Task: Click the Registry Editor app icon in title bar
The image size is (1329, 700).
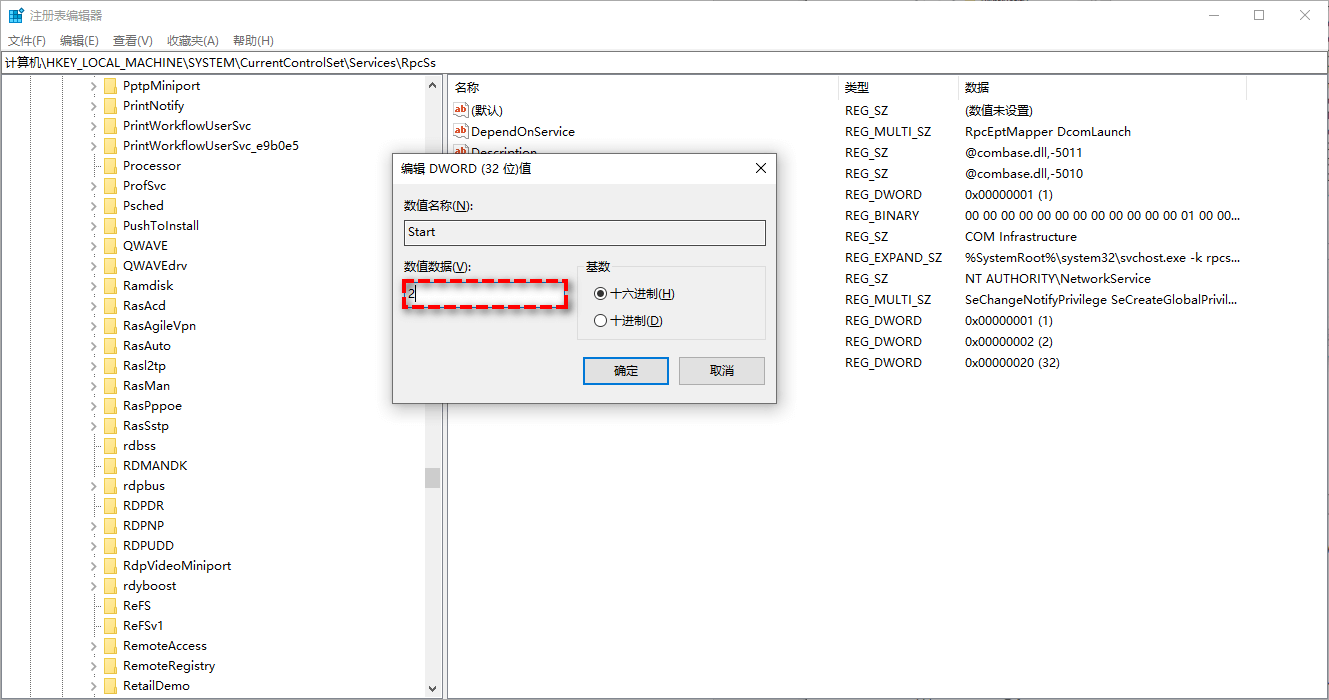Action: point(17,15)
